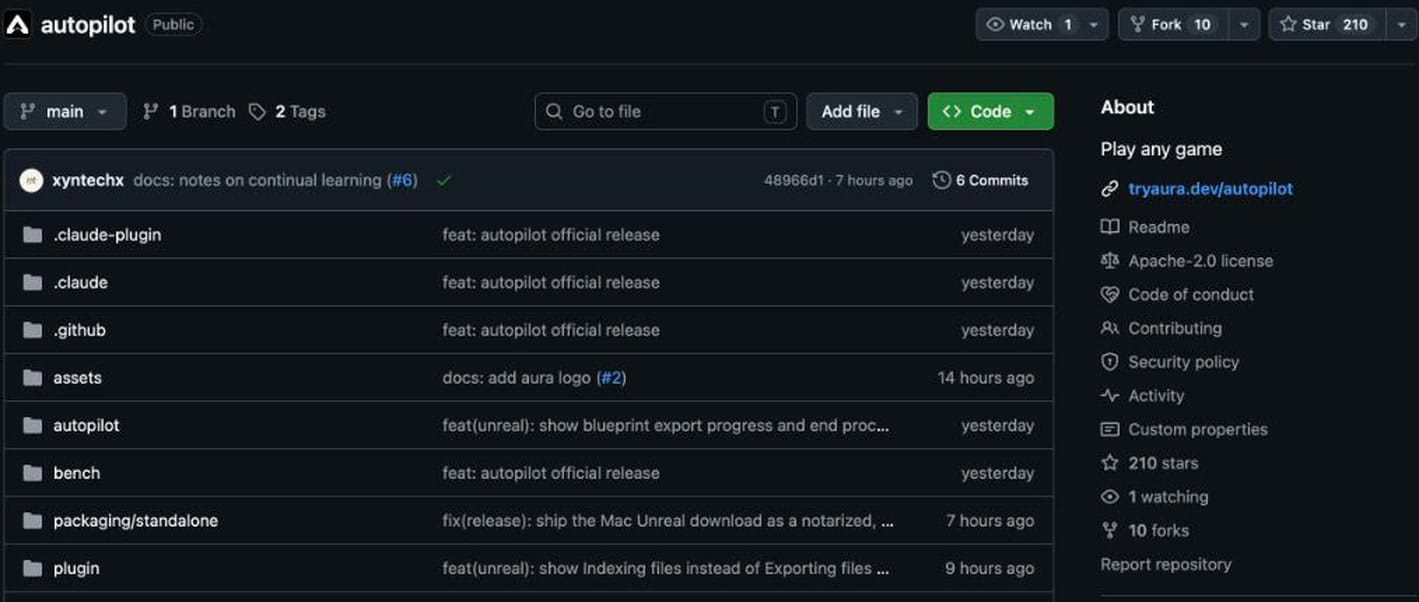Open pull request #6 link
This screenshot has width=1419, height=602.
(x=402, y=180)
